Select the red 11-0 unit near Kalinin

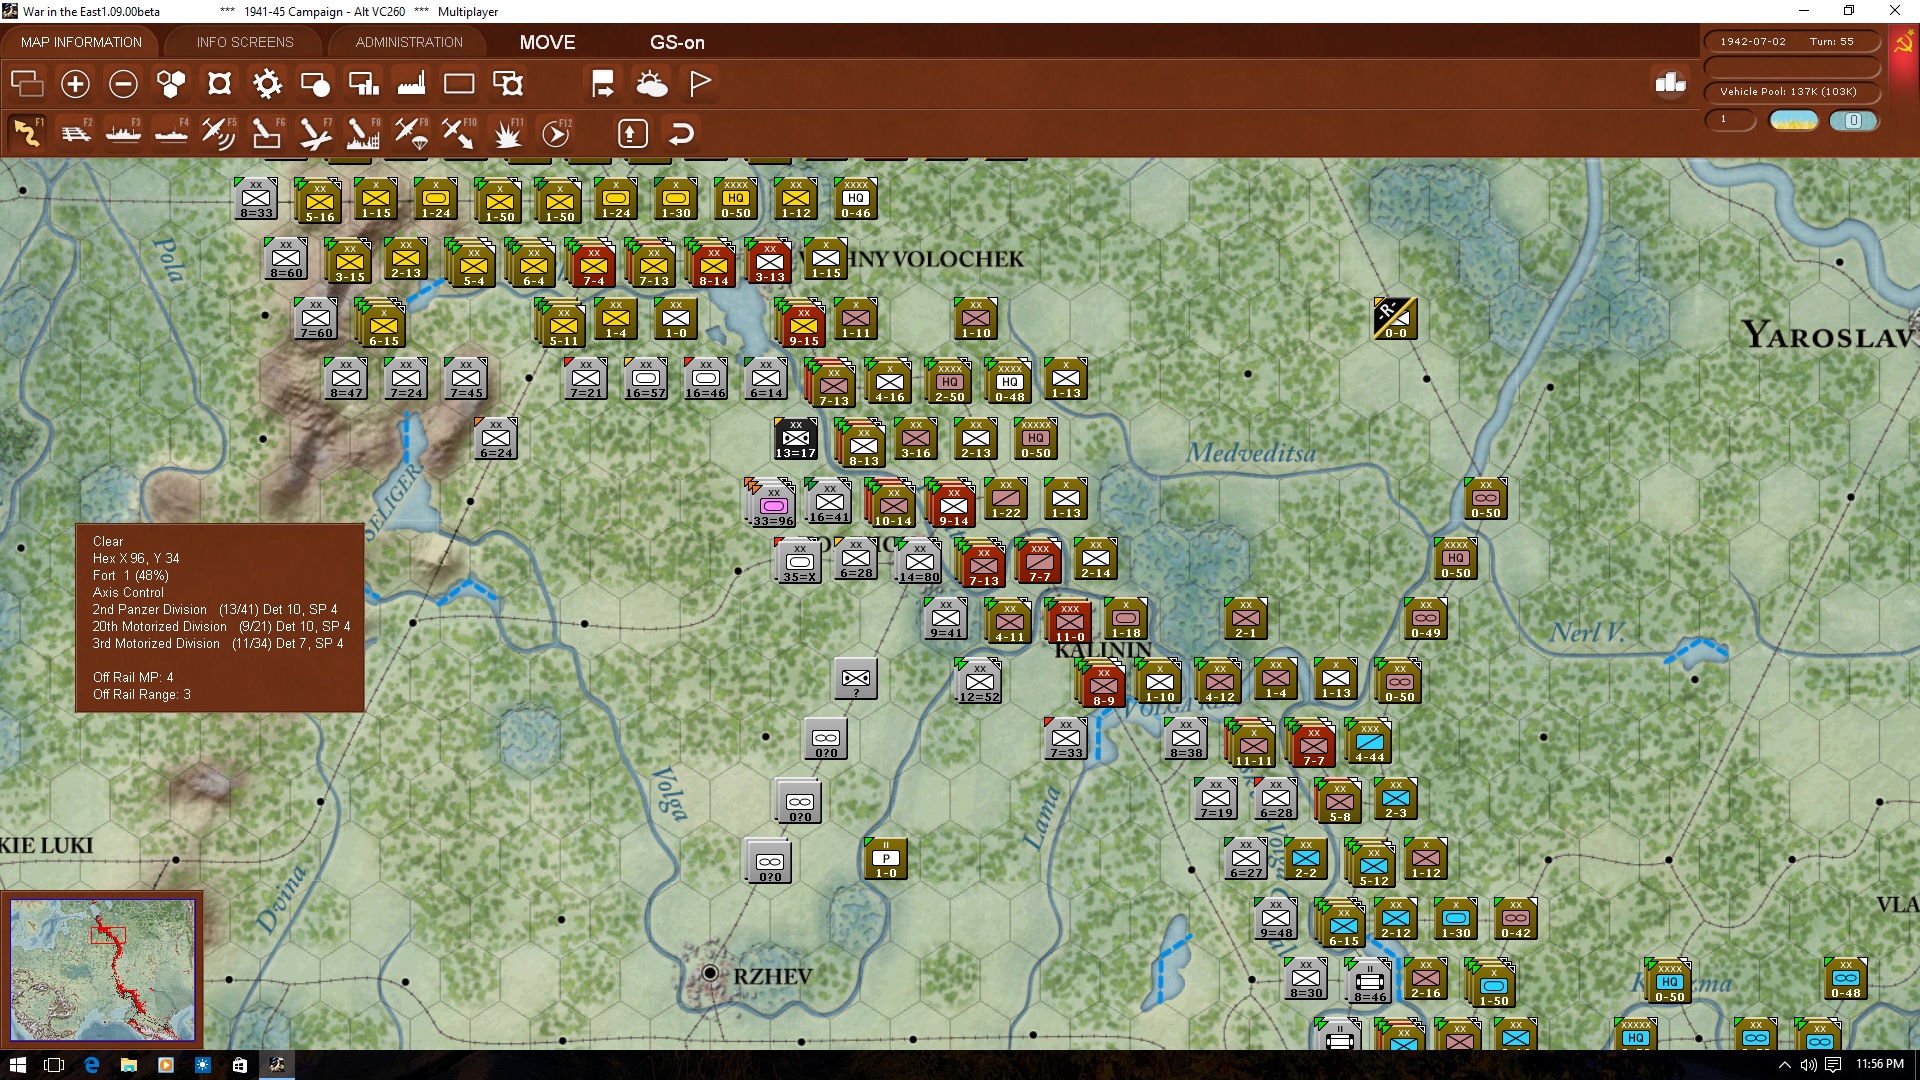tap(1069, 620)
